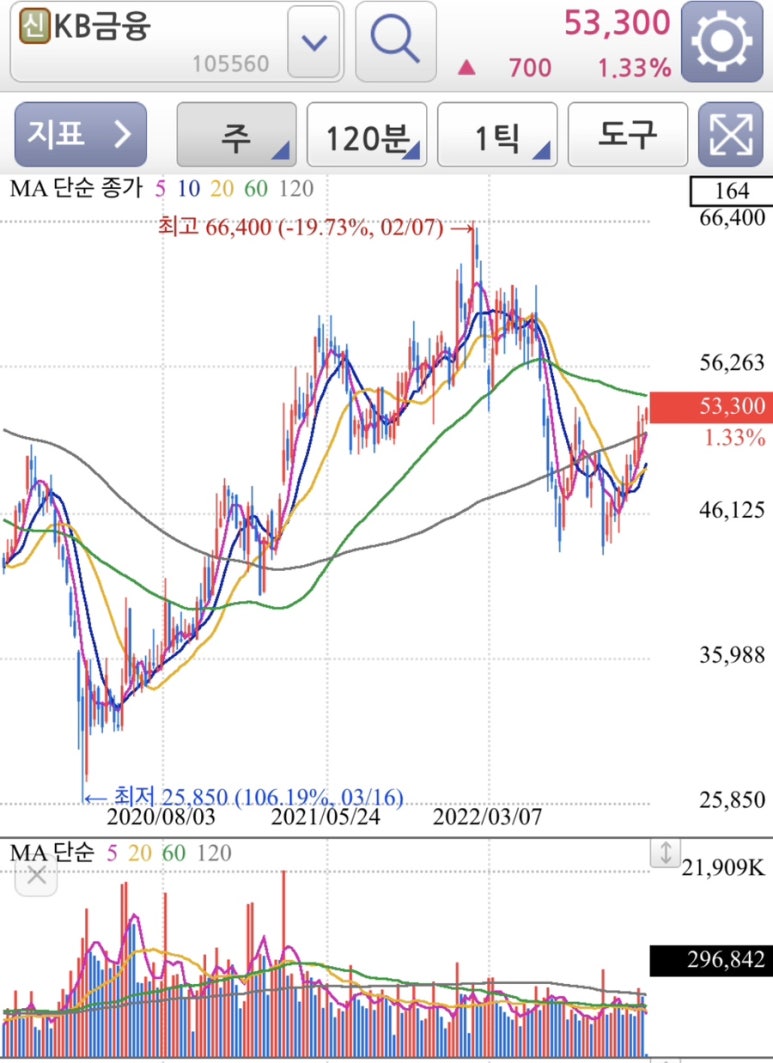
Task: Open the 1틱 tick interval dropdown
Action: [497, 134]
